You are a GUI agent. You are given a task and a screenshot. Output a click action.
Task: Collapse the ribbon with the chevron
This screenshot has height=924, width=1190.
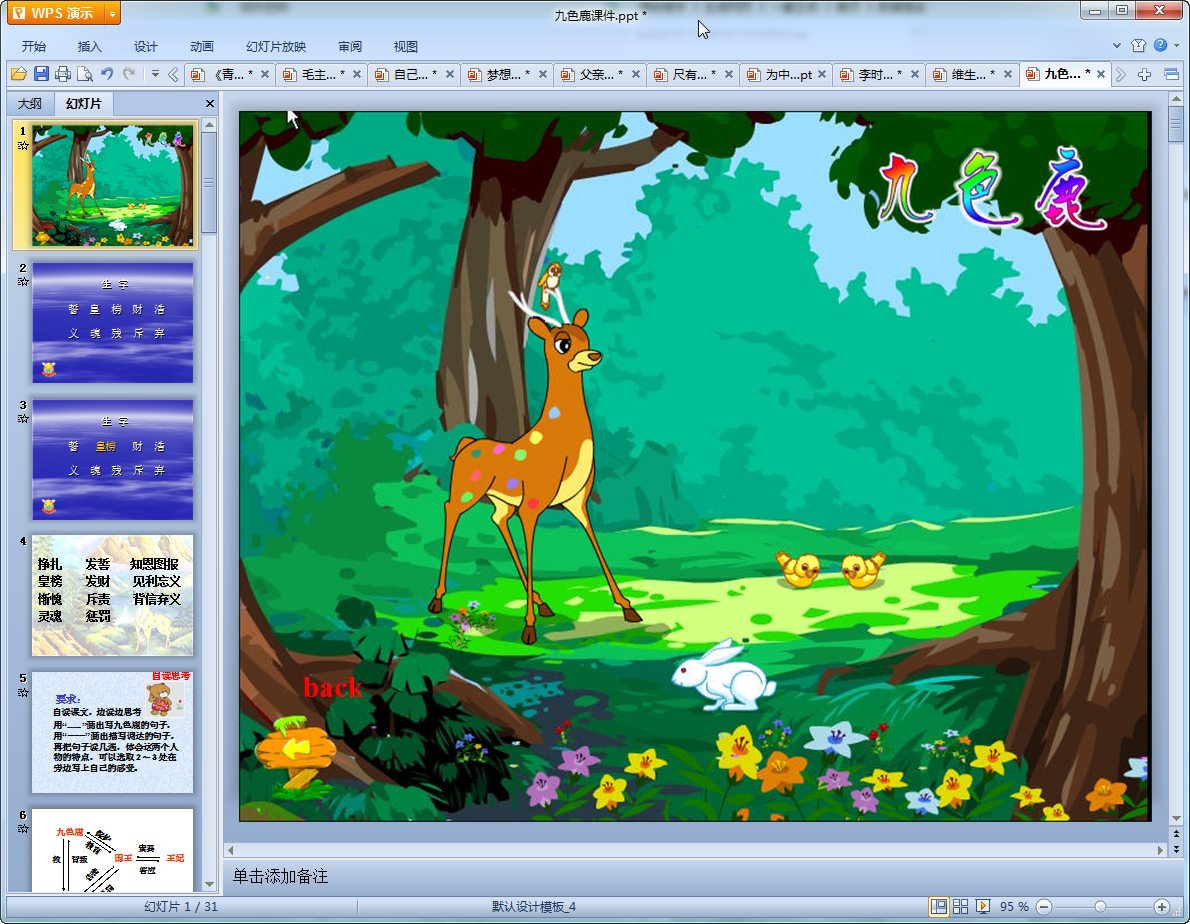pos(1117,46)
